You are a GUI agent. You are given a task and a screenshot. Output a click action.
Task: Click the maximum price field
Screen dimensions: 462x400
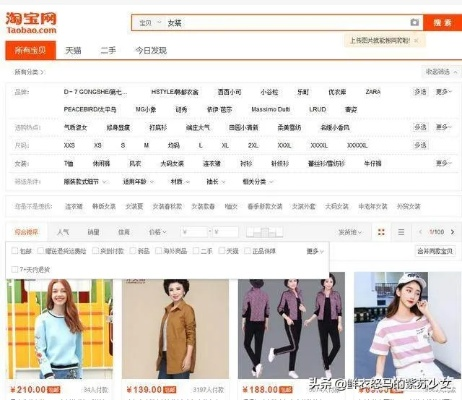pos(226,232)
